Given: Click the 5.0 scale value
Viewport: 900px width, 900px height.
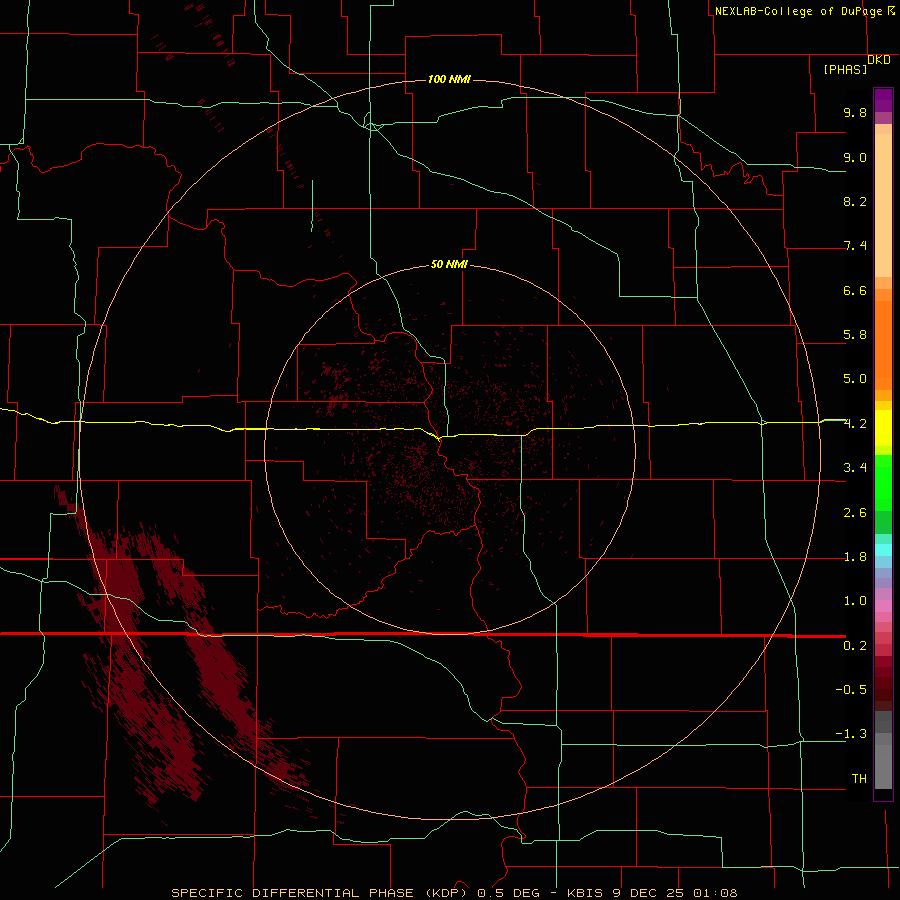Looking at the screenshot, I should tap(855, 379).
